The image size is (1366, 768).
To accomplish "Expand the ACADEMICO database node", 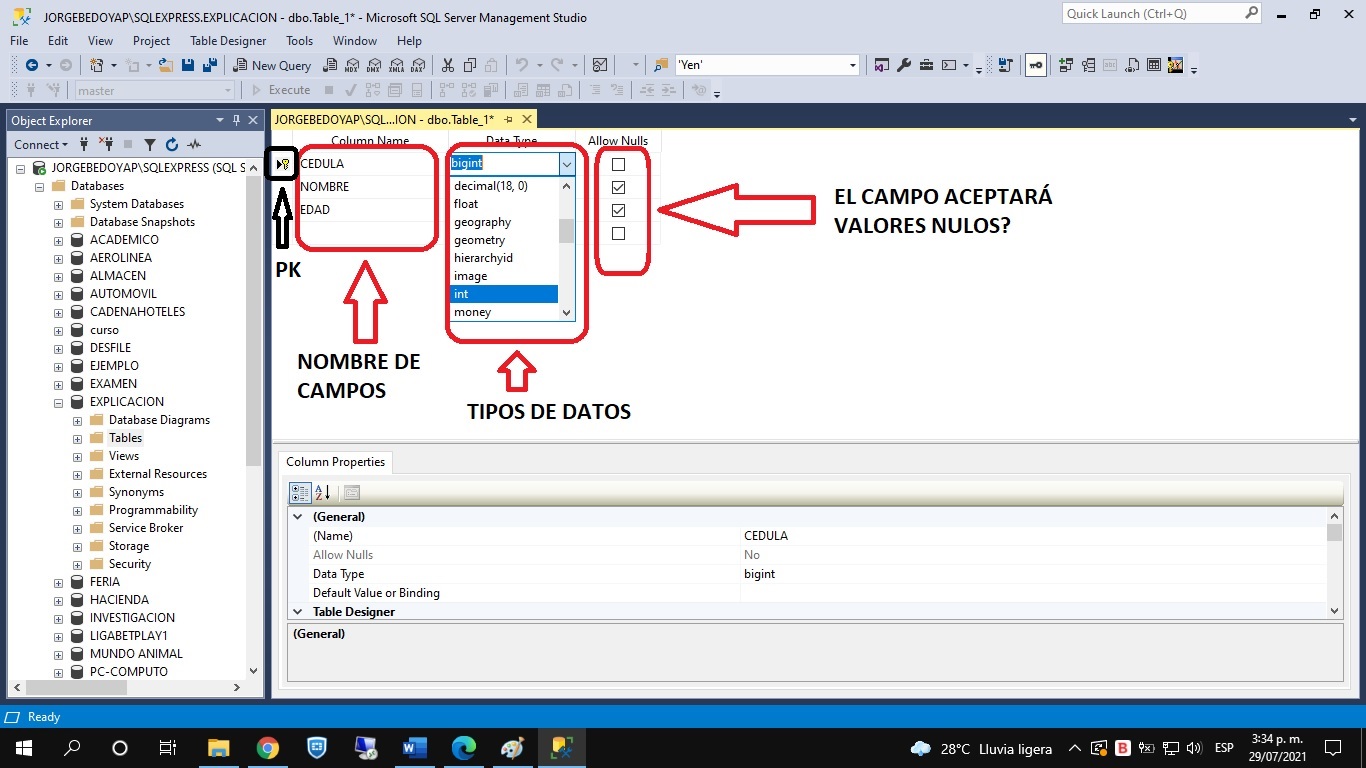I will [59, 240].
